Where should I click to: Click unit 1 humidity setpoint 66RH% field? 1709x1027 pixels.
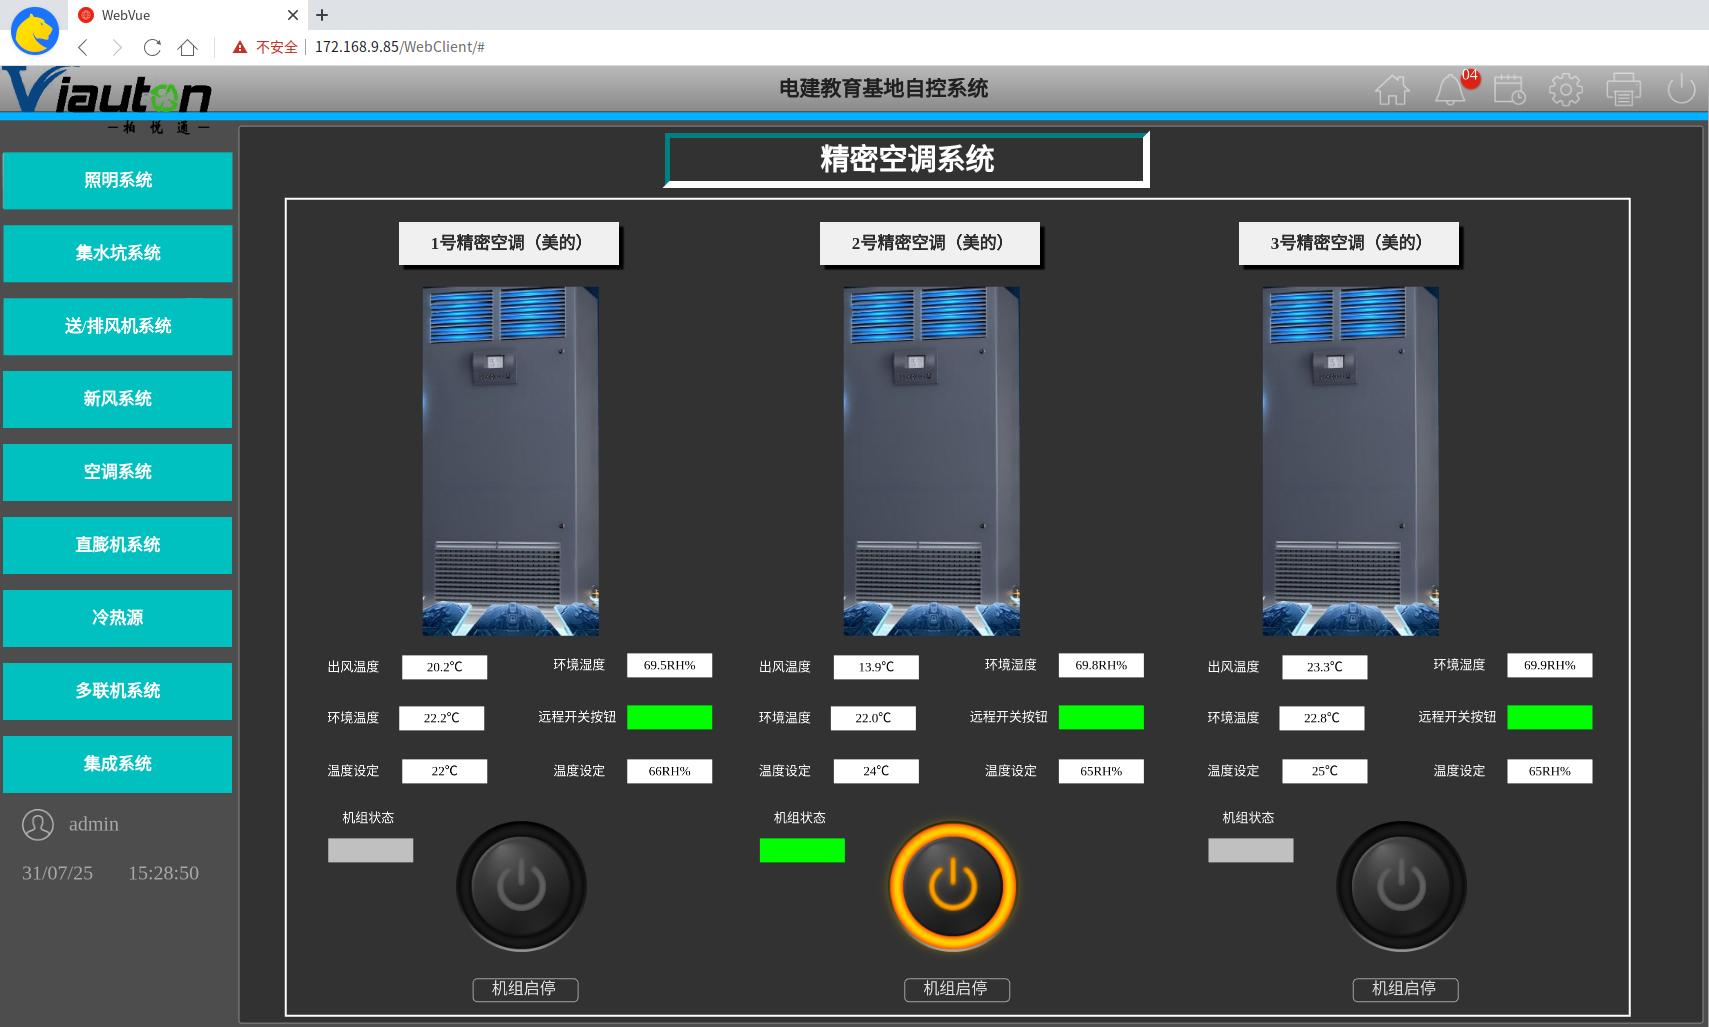coord(670,771)
